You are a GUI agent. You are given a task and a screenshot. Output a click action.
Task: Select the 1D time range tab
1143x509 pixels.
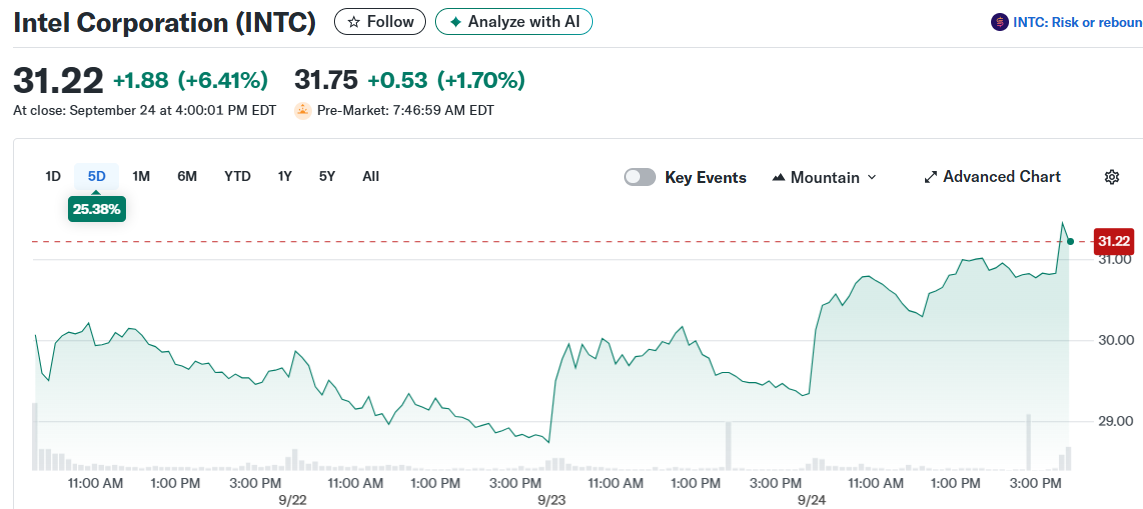point(53,176)
